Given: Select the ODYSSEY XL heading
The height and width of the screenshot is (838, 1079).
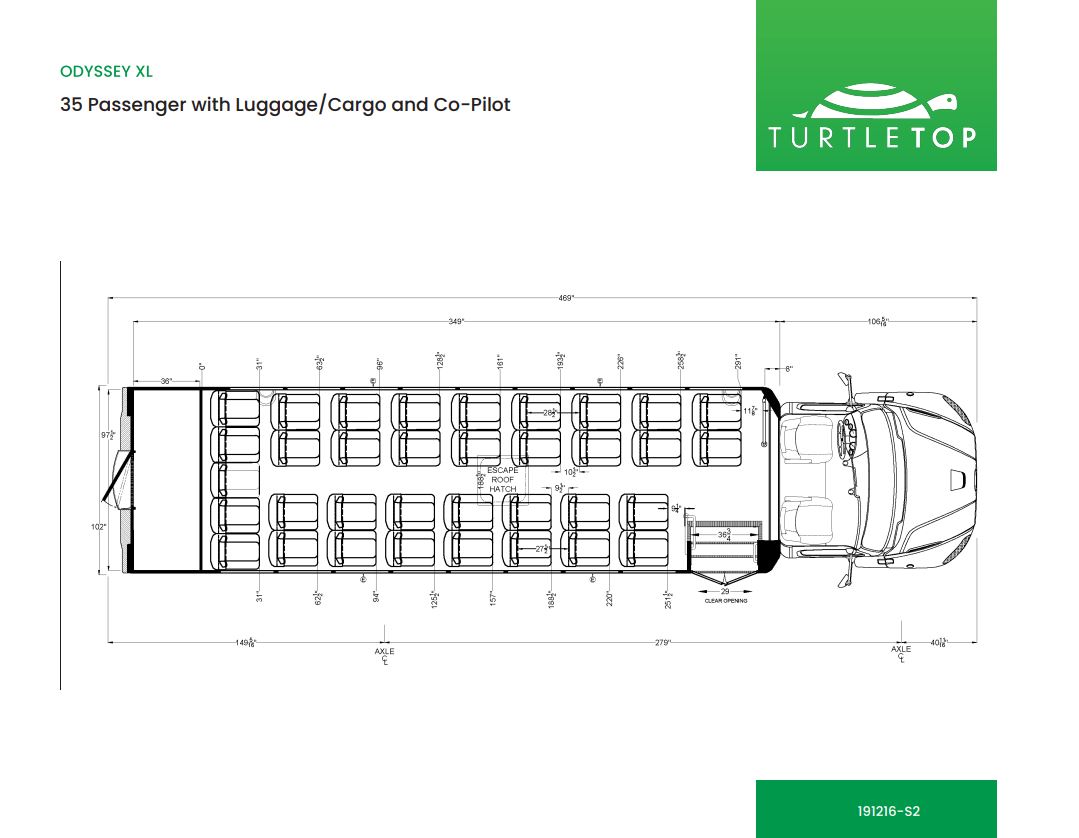Looking at the screenshot, I should [106, 72].
